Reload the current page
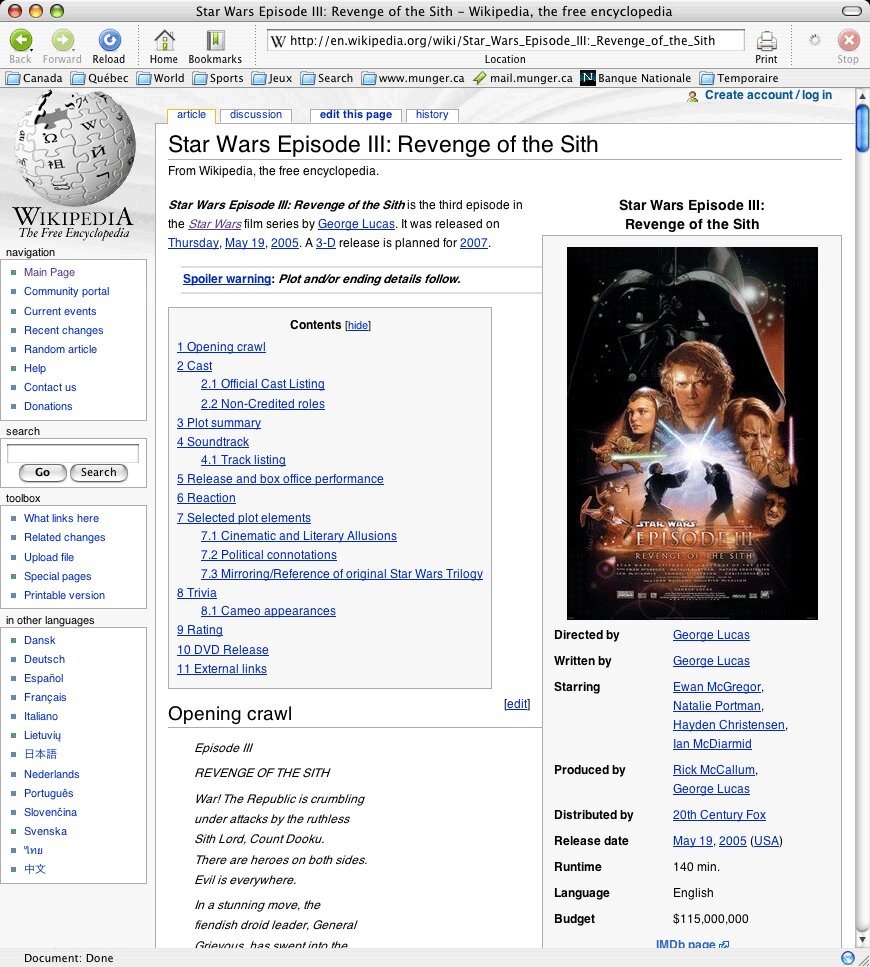Image resolution: width=870 pixels, height=967 pixels. click(109, 41)
